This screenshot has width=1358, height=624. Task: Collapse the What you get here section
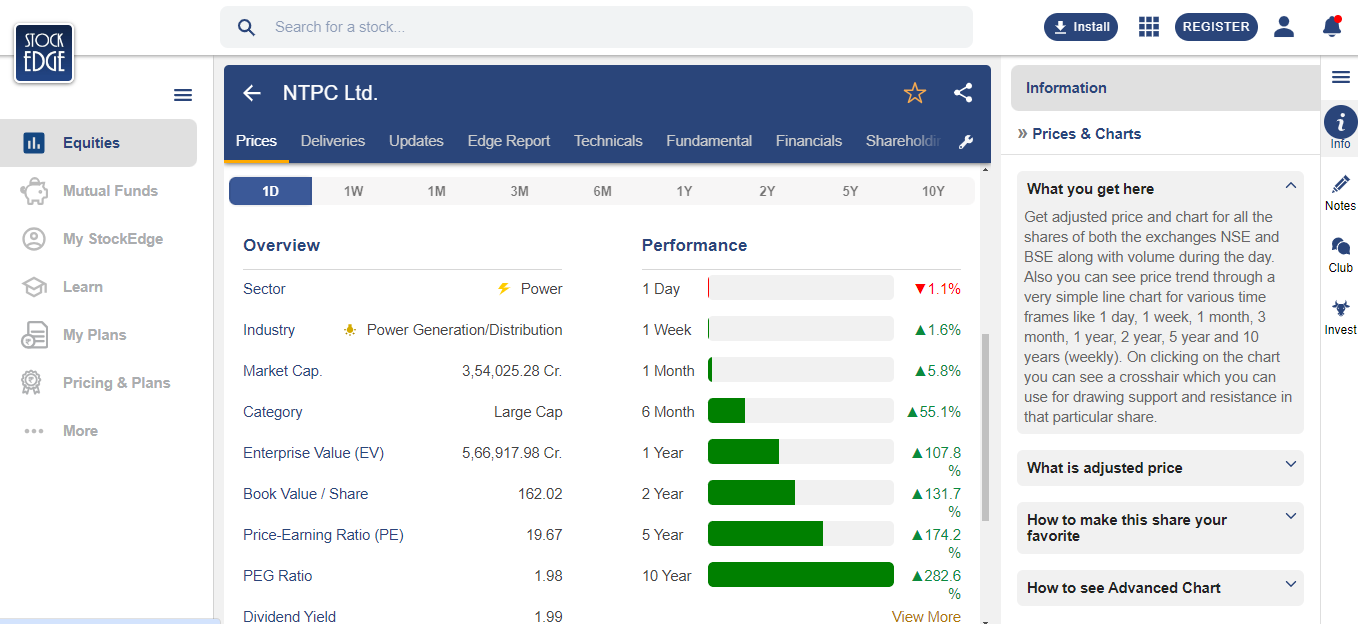pyautogui.click(x=1160, y=188)
